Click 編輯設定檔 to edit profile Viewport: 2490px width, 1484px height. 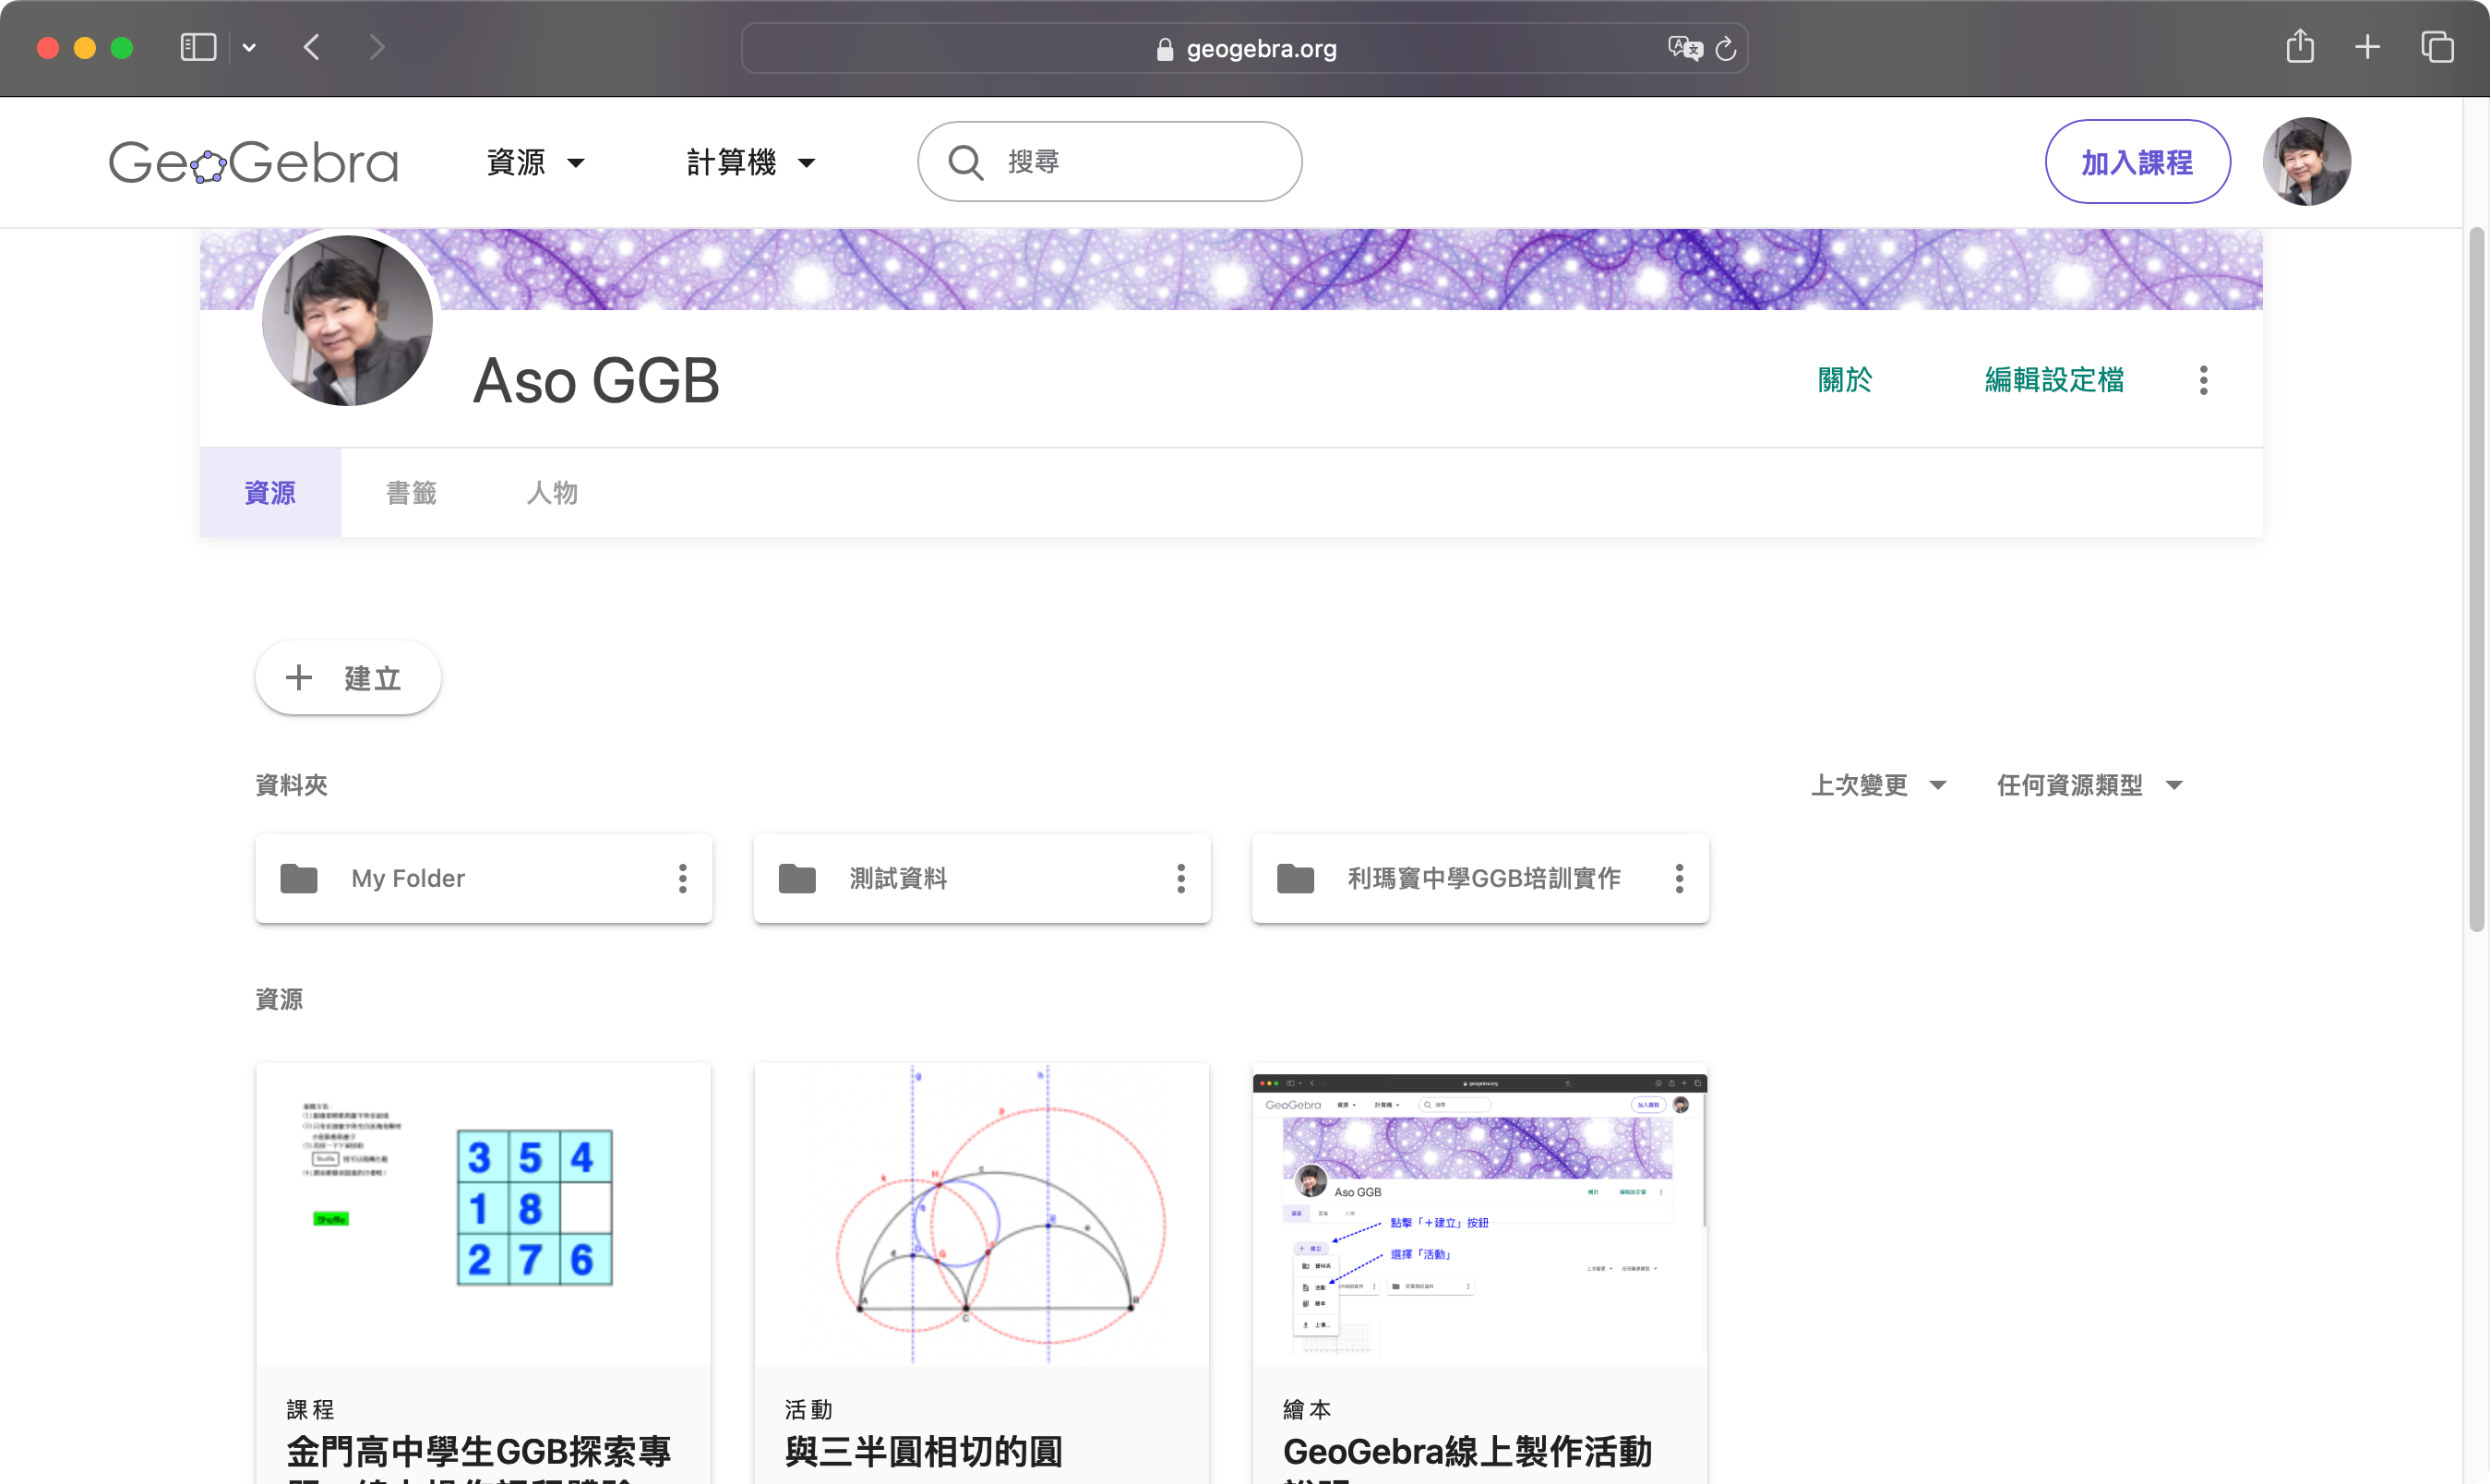(x=2054, y=380)
